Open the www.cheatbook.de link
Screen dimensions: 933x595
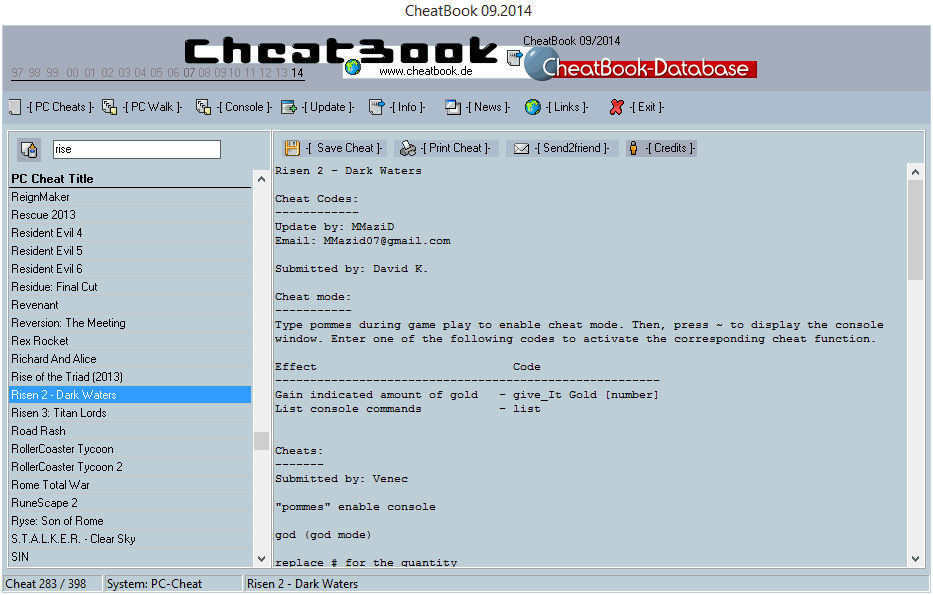tap(425, 71)
